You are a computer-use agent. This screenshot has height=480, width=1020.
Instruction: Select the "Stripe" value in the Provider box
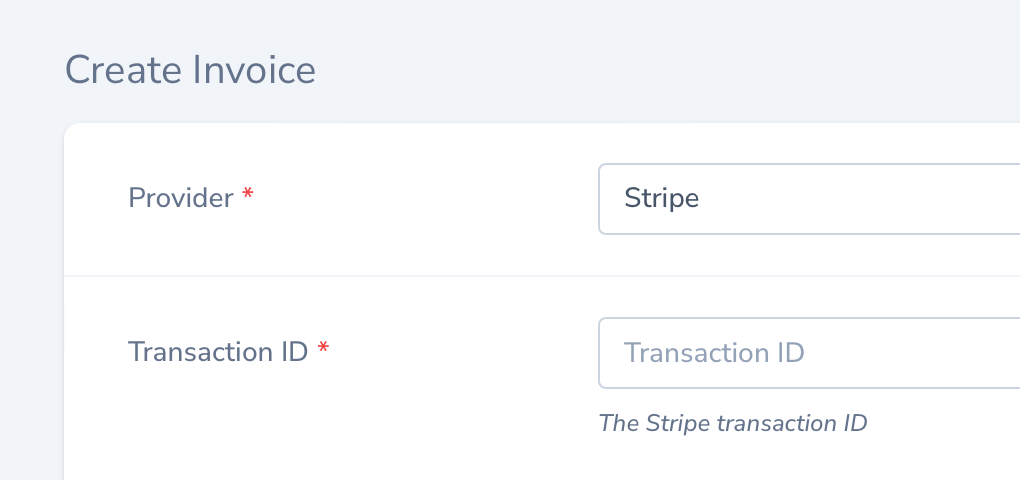click(661, 199)
